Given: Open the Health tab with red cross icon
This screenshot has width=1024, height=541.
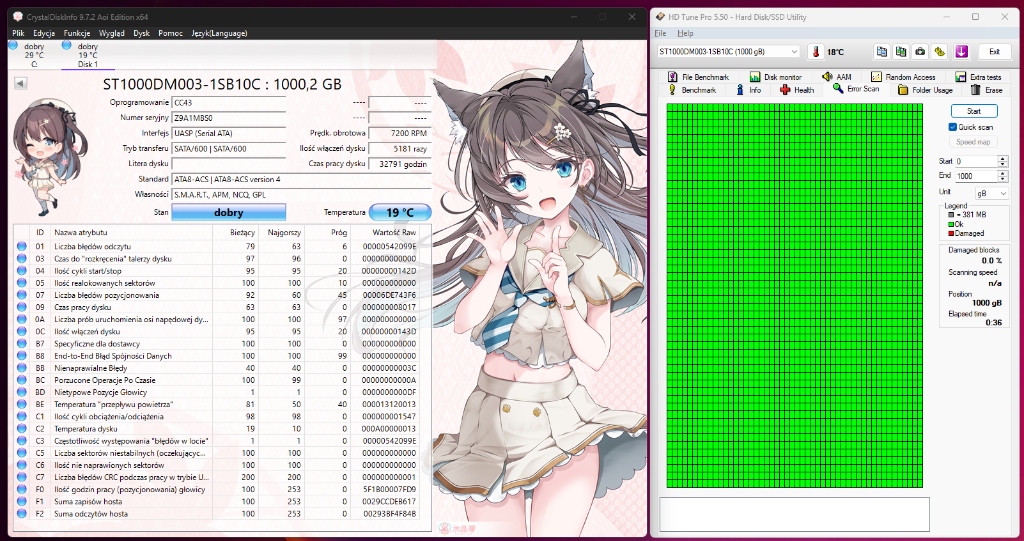Looking at the screenshot, I should tap(797, 90).
